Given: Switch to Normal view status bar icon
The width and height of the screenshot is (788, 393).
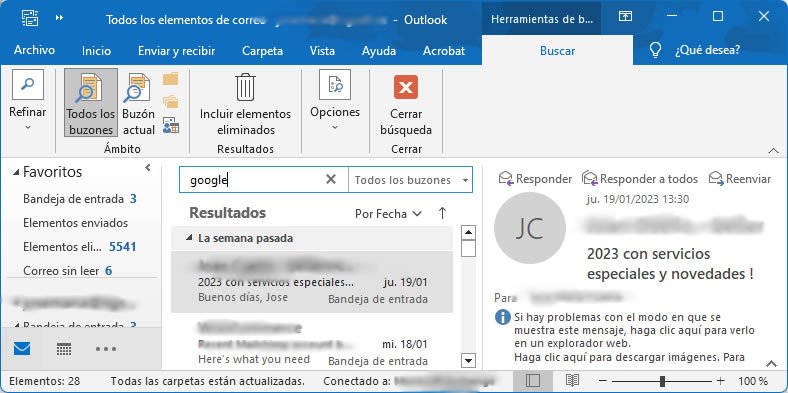Looking at the screenshot, I should 533,380.
